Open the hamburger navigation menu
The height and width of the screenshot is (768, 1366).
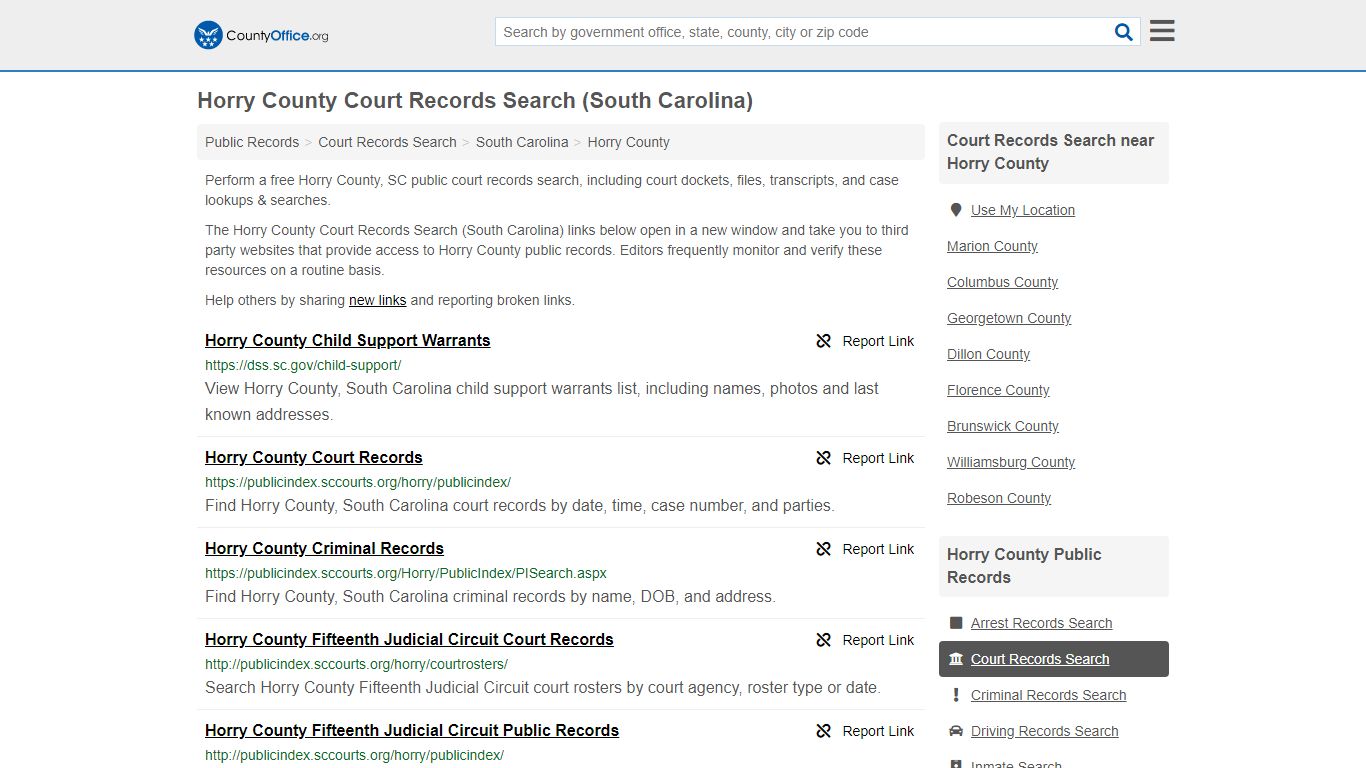1161,30
